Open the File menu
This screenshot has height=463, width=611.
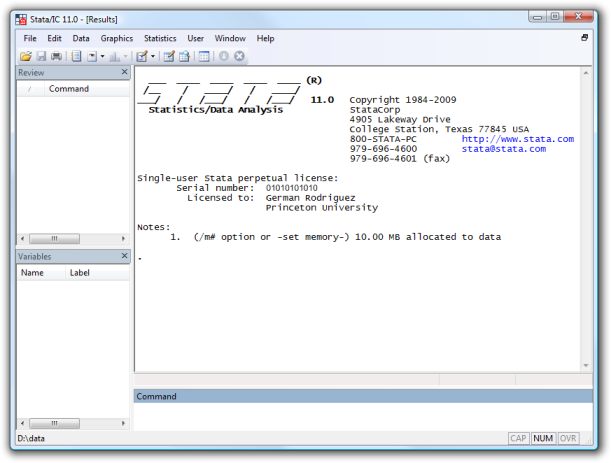[x=30, y=38]
